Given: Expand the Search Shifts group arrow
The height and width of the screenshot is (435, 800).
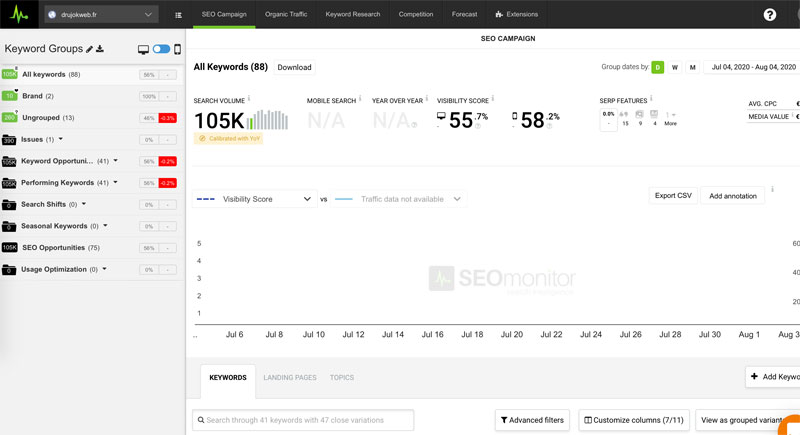Looking at the screenshot, I should coord(84,204).
